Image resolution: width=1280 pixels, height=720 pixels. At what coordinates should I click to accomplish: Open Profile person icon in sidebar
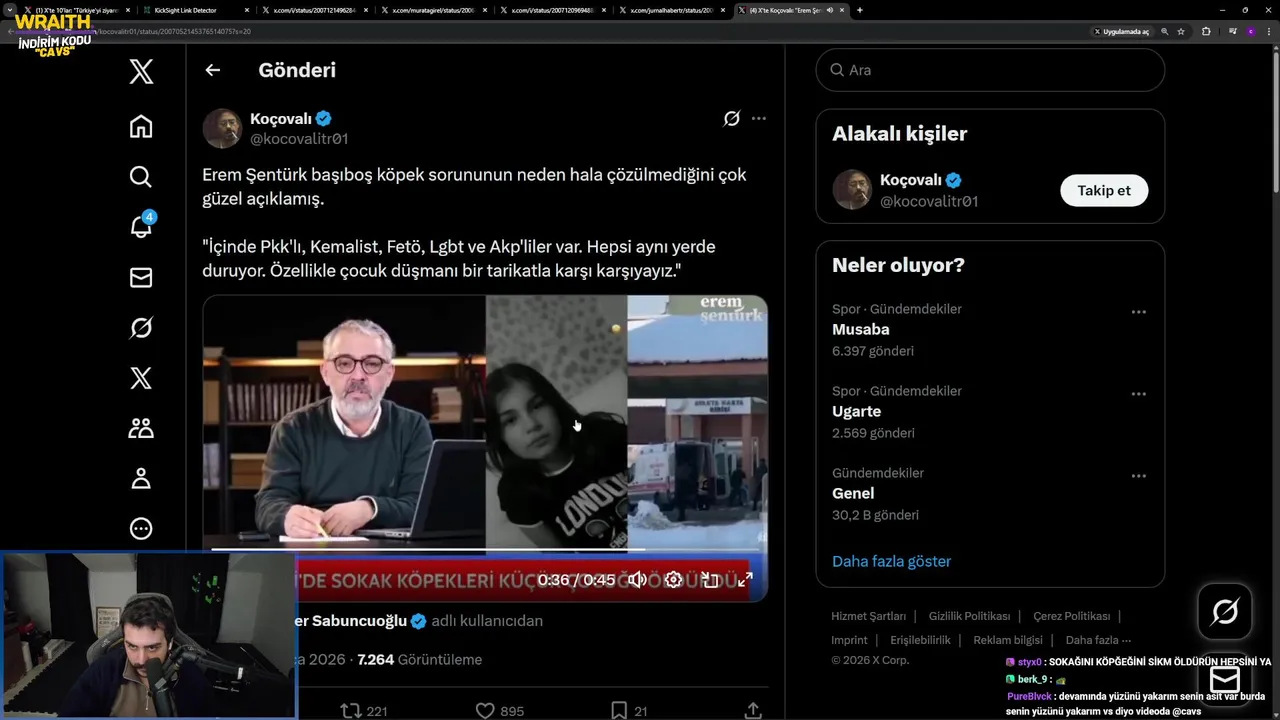141,479
